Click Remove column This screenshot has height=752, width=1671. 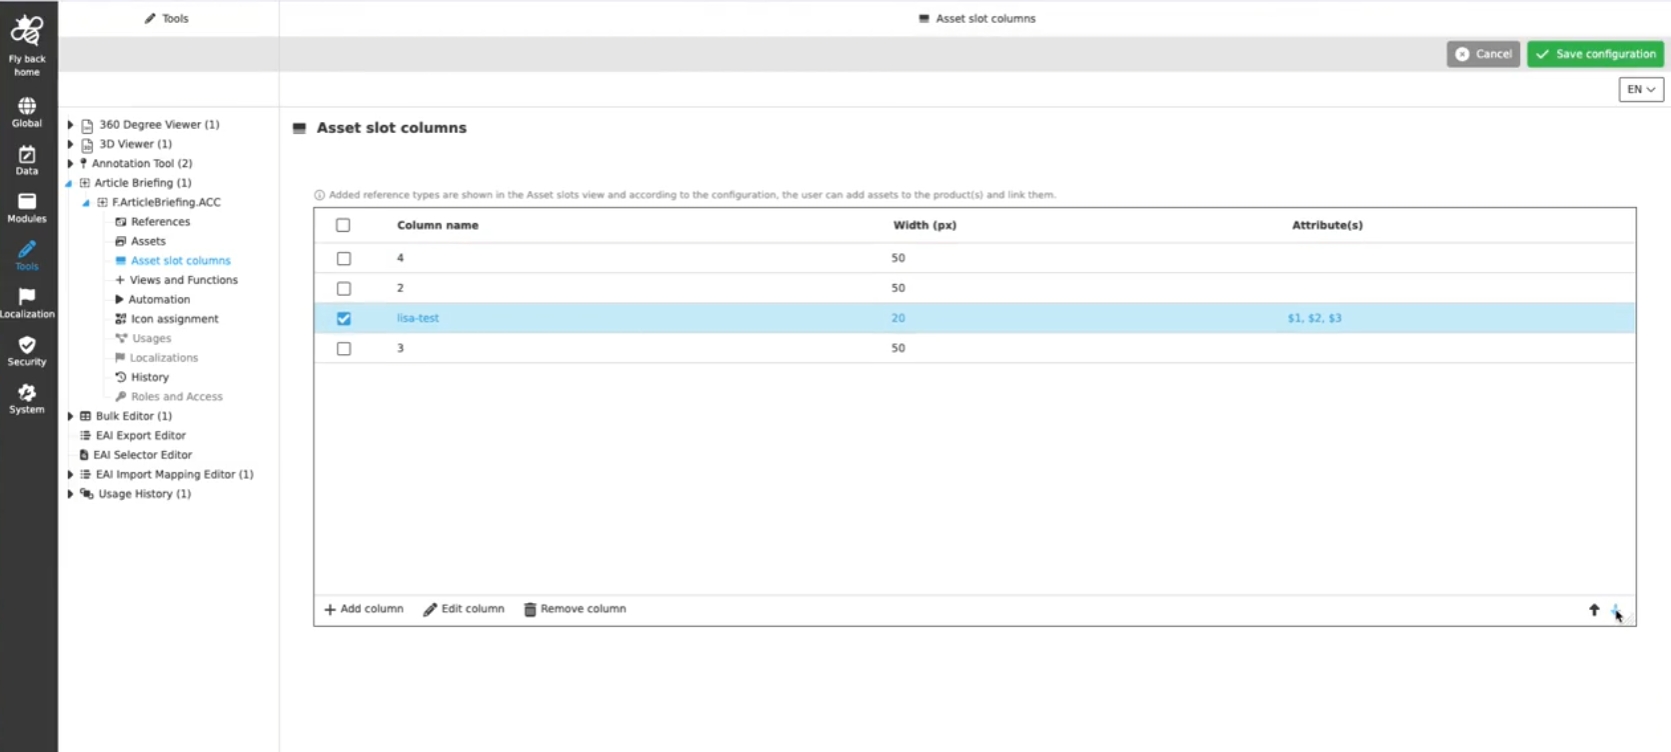(x=575, y=609)
